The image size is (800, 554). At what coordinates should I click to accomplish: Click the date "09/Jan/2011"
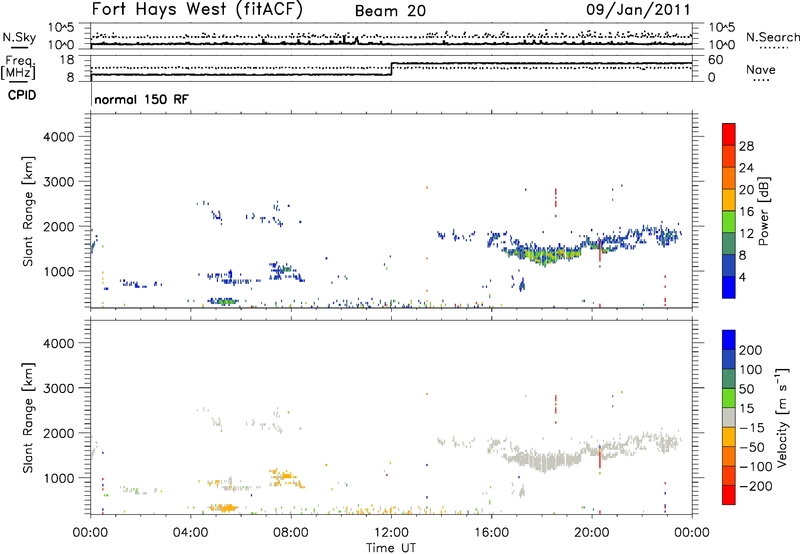click(x=638, y=9)
